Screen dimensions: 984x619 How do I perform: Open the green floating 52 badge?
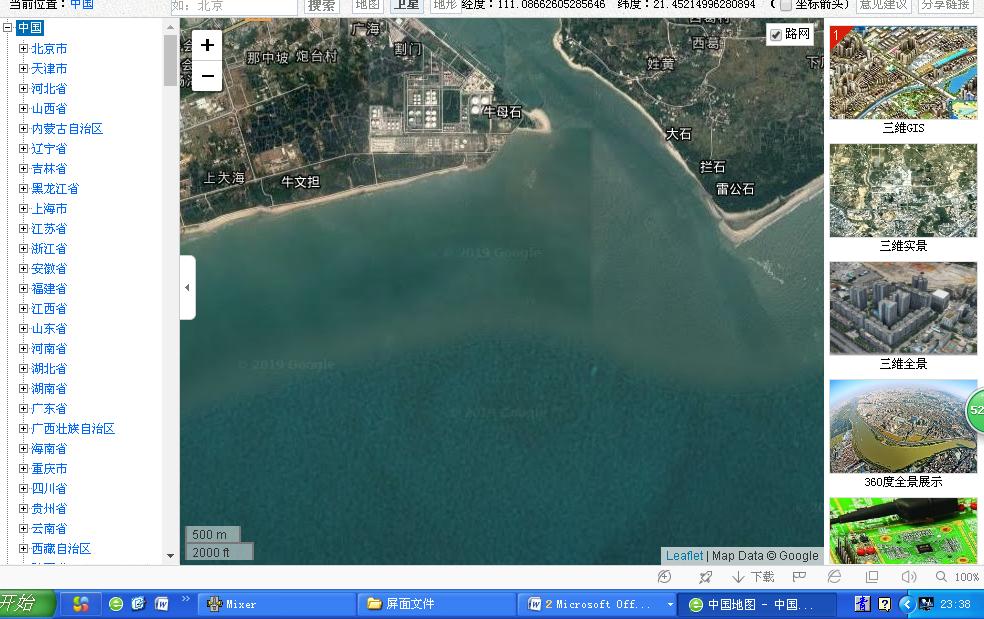click(976, 410)
